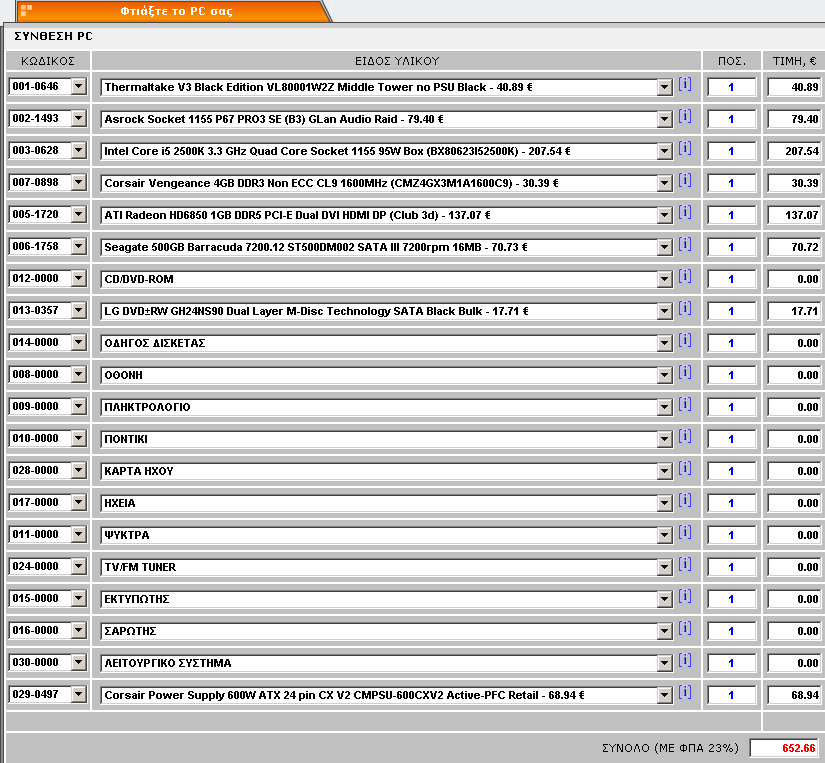Screen dimensions: 825x763
Task: Click quantity field in Intel Core i5 row
Action: click(x=731, y=152)
